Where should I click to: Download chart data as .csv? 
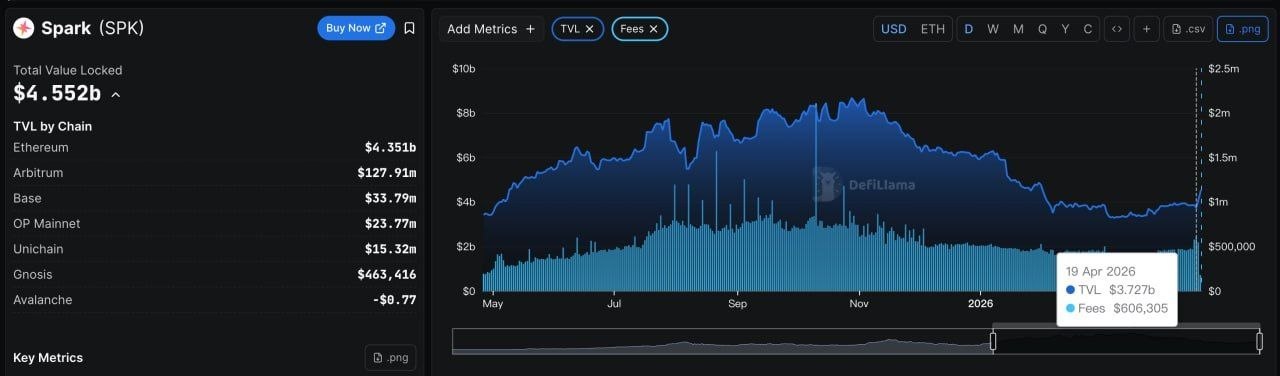click(1188, 29)
